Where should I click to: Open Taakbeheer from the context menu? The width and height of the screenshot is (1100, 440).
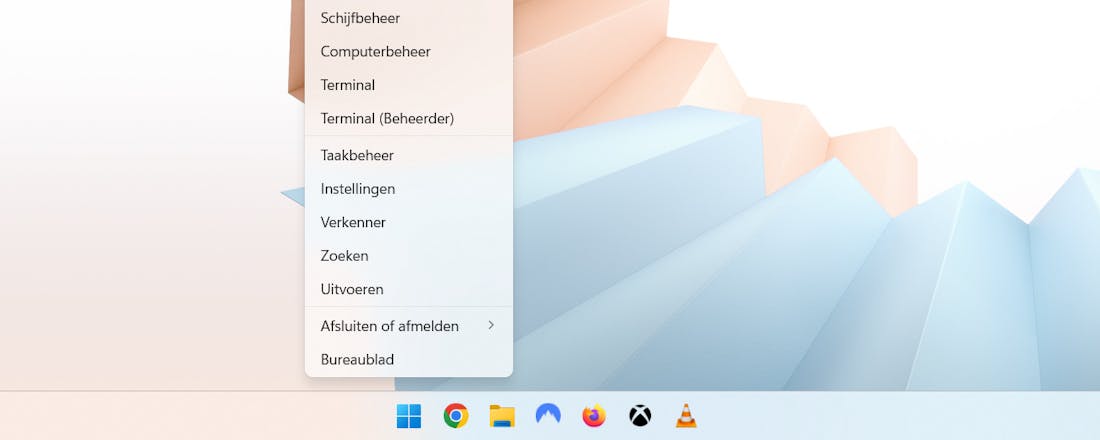point(357,155)
